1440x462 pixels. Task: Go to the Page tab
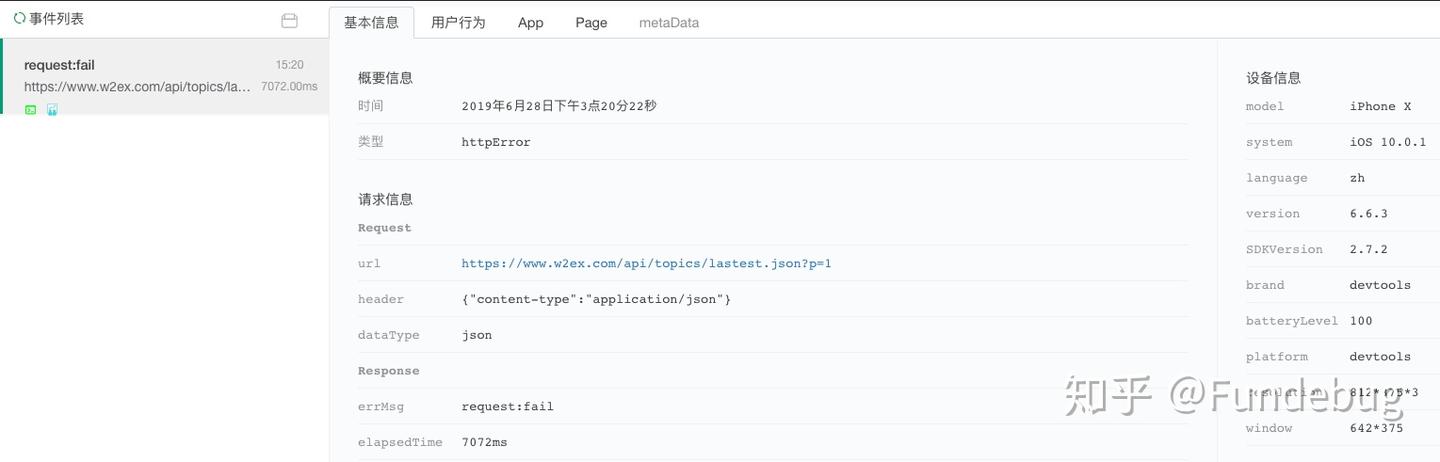click(591, 22)
